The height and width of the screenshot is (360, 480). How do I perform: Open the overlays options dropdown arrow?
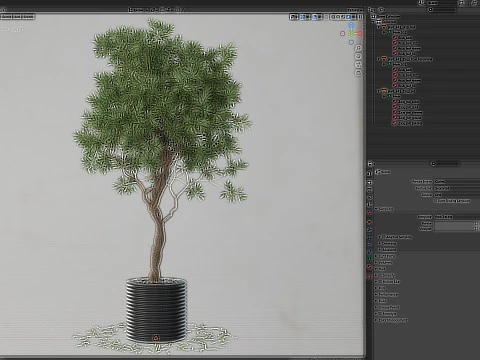319,17
